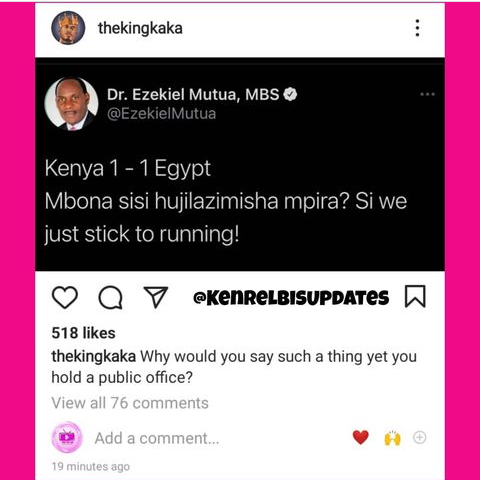This screenshot has width=480, height=480.
Task: Open thekingkaka's profile picture
Action: coord(68,28)
